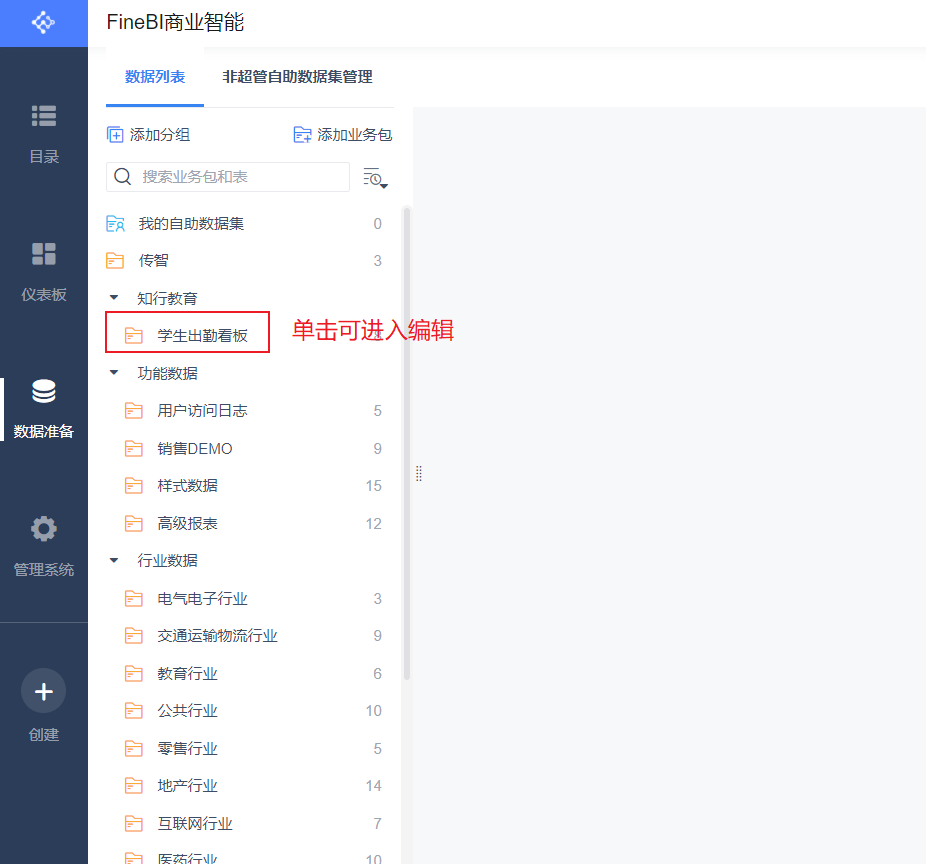Click the 添加业务包 button label
The width and height of the screenshot is (926, 864).
354,135
